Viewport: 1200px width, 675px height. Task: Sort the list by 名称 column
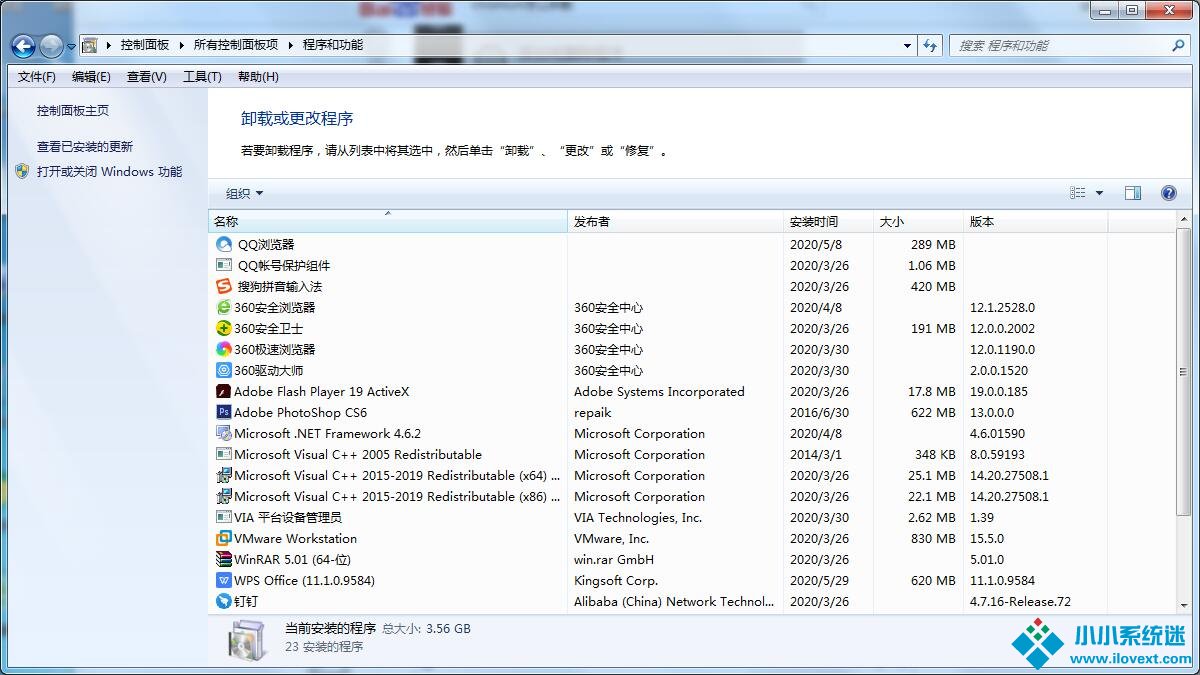(388, 222)
